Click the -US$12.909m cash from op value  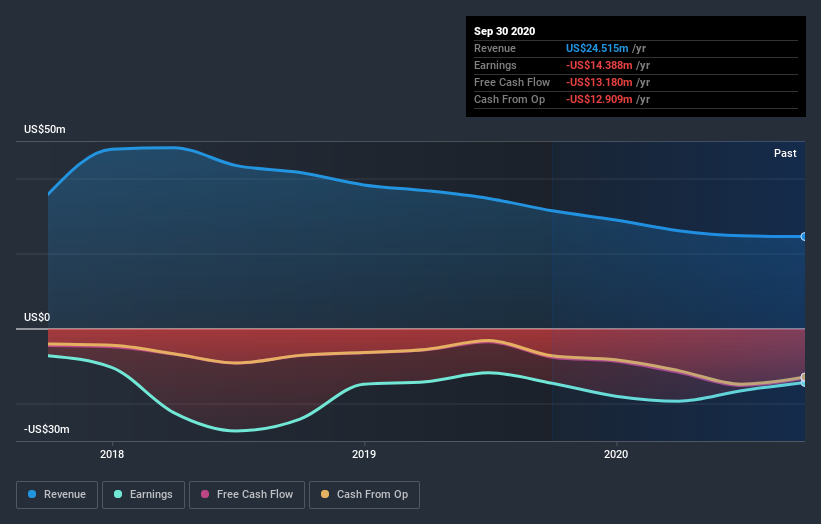[x=599, y=99]
